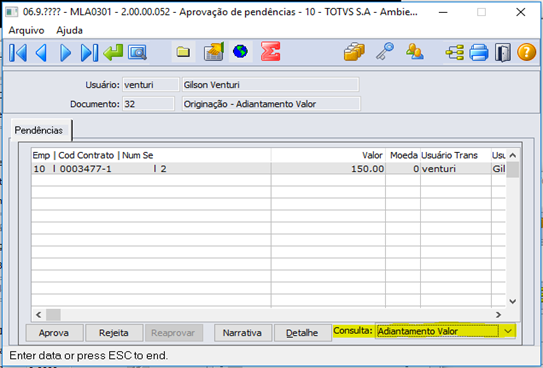This screenshot has height=368, width=543.
Task: Click the Moeda cell showing 0
Action: tap(403, 169)
